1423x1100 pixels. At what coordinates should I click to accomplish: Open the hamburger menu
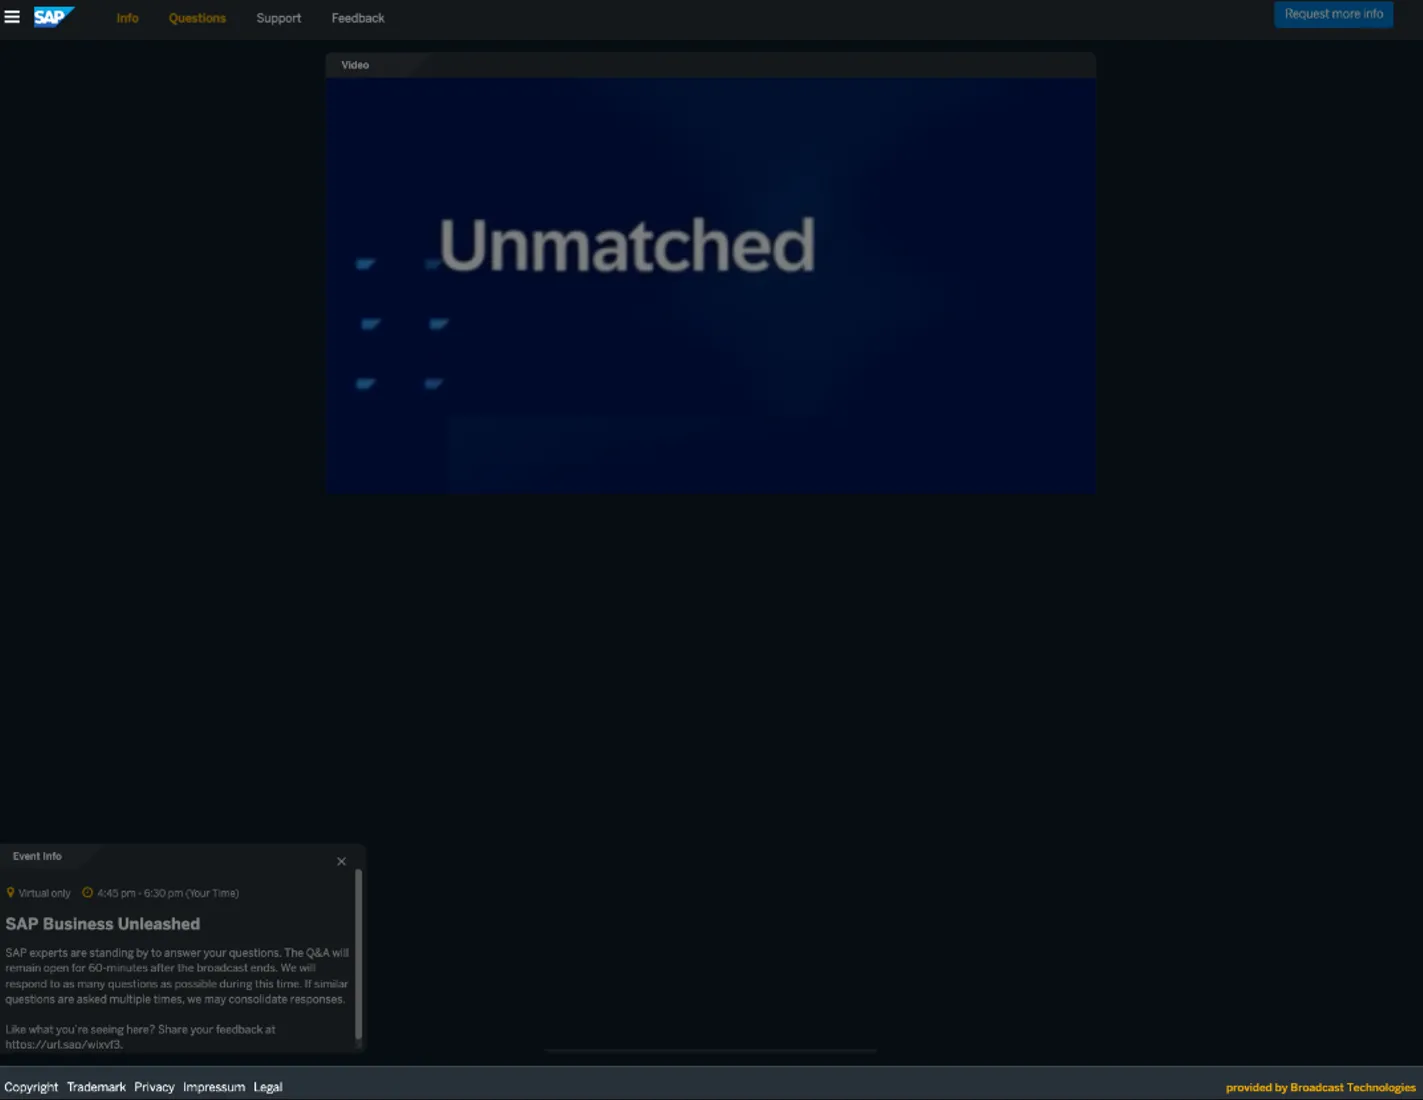point(12,17)
